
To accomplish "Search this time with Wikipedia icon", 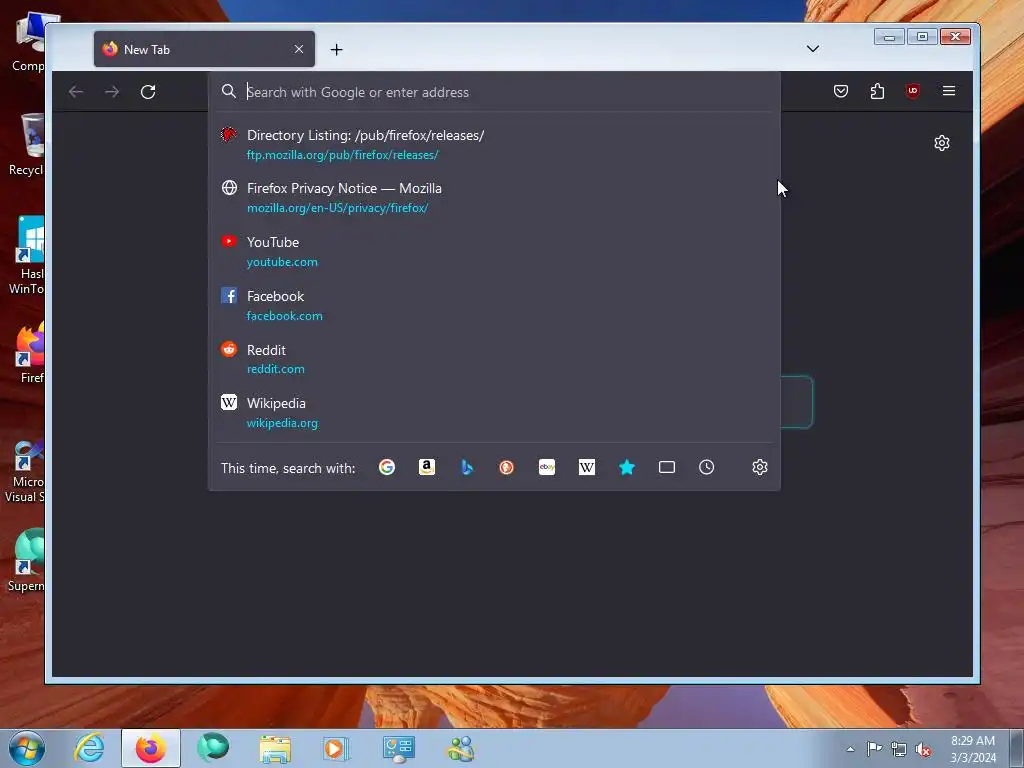I will tap(586, 467).
